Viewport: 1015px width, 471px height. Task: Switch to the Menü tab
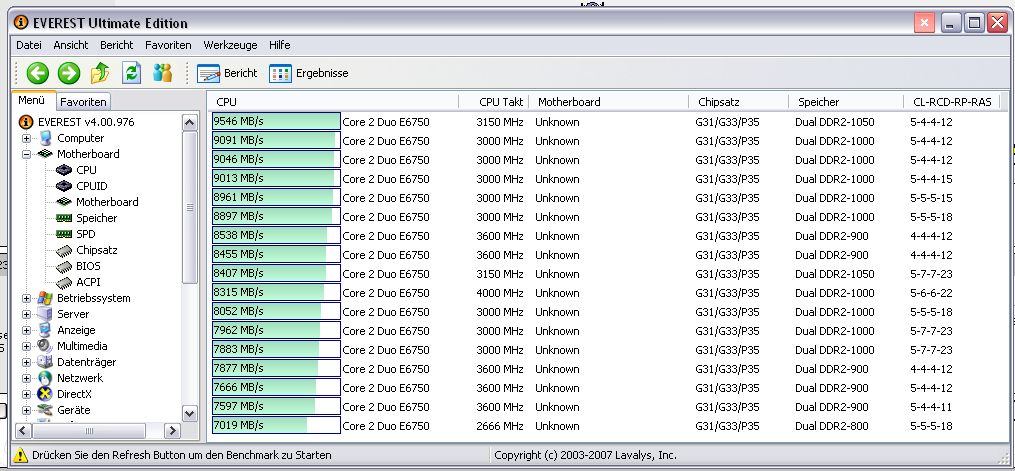pos(32,100)
